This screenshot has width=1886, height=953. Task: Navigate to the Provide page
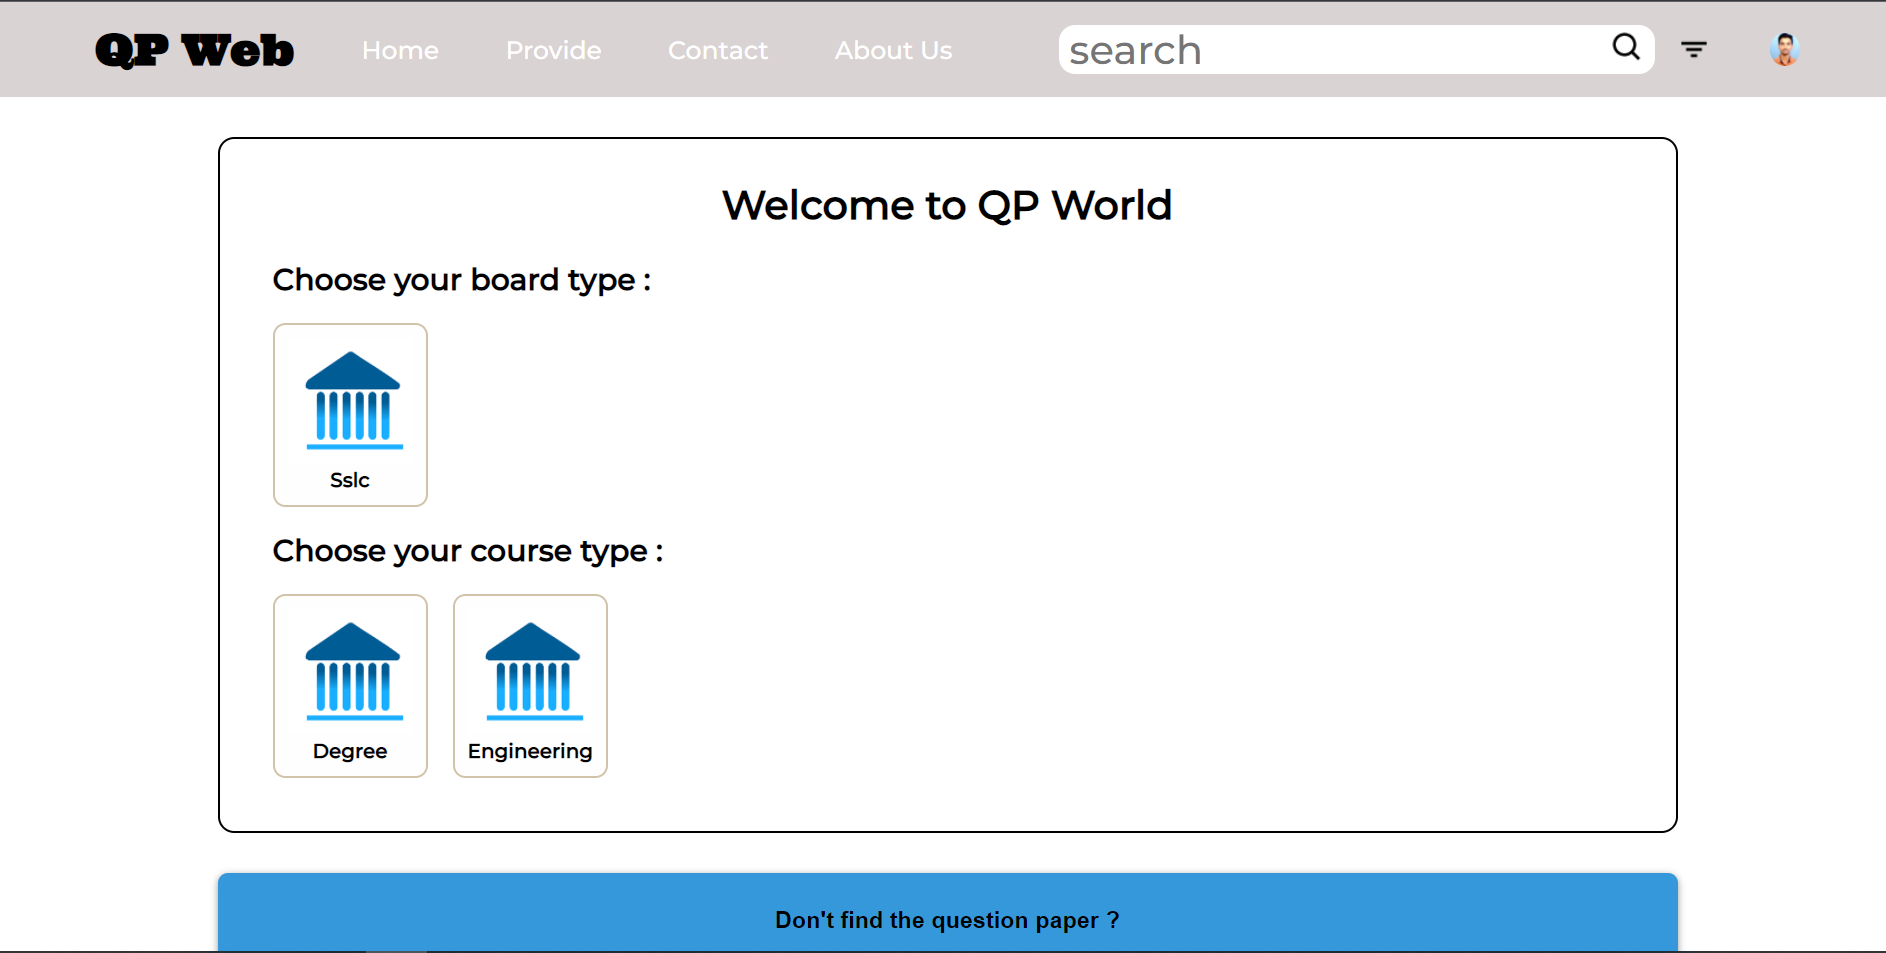coord(553,50)
